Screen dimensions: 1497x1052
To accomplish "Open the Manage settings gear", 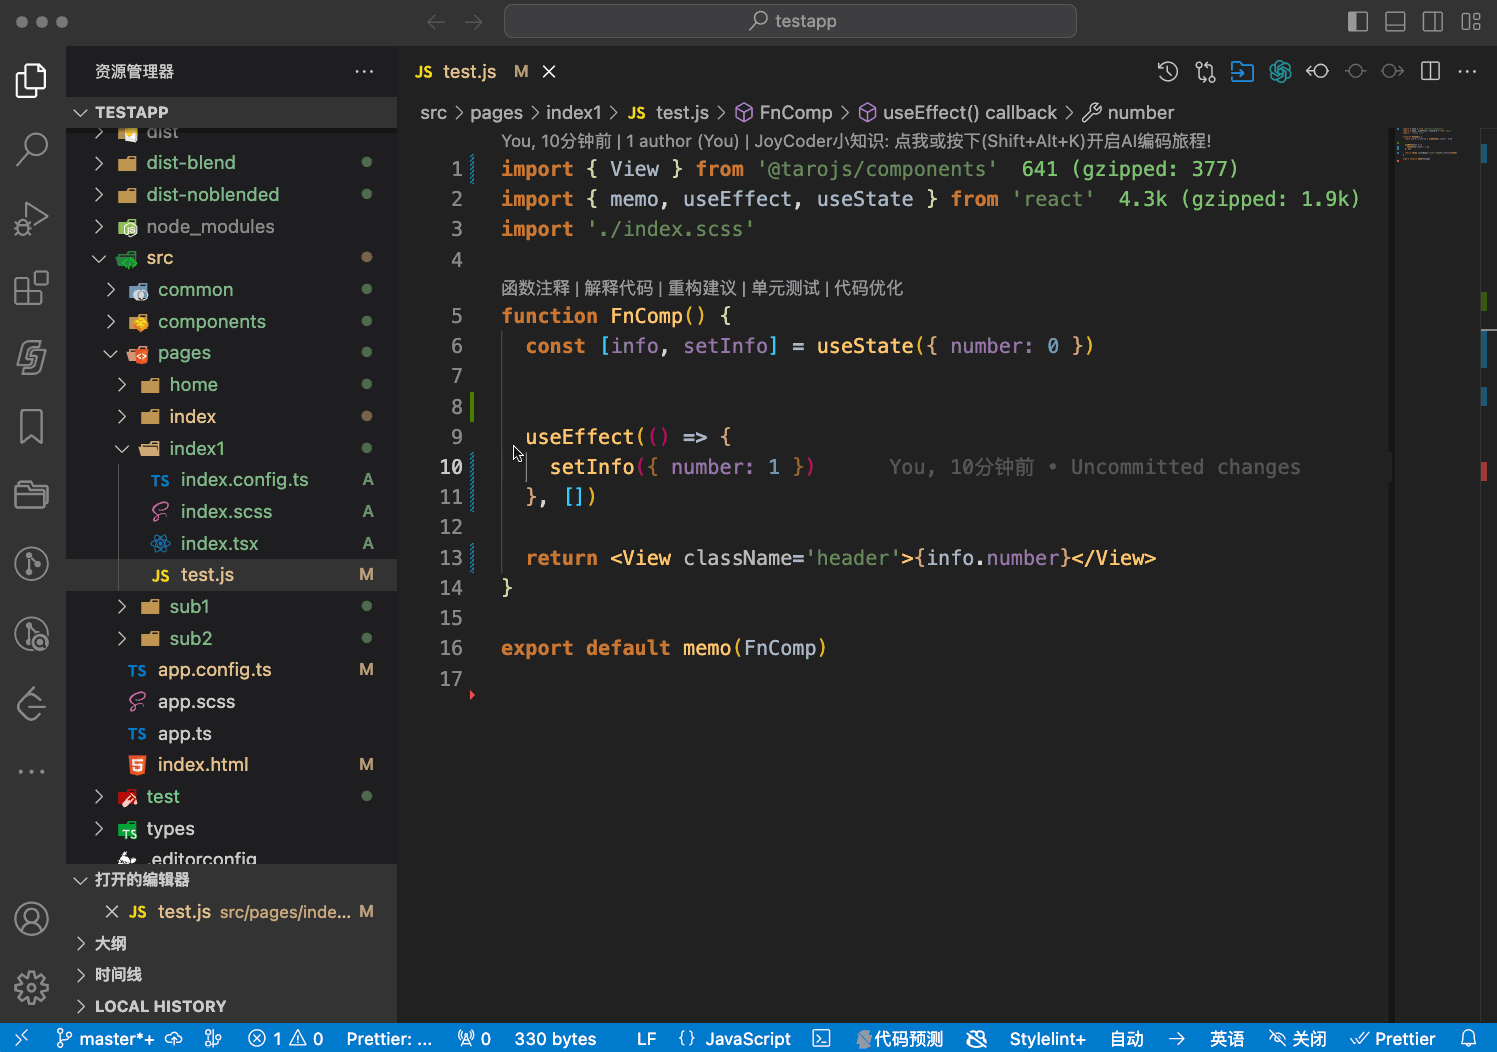I will click(x=32, y=987).
